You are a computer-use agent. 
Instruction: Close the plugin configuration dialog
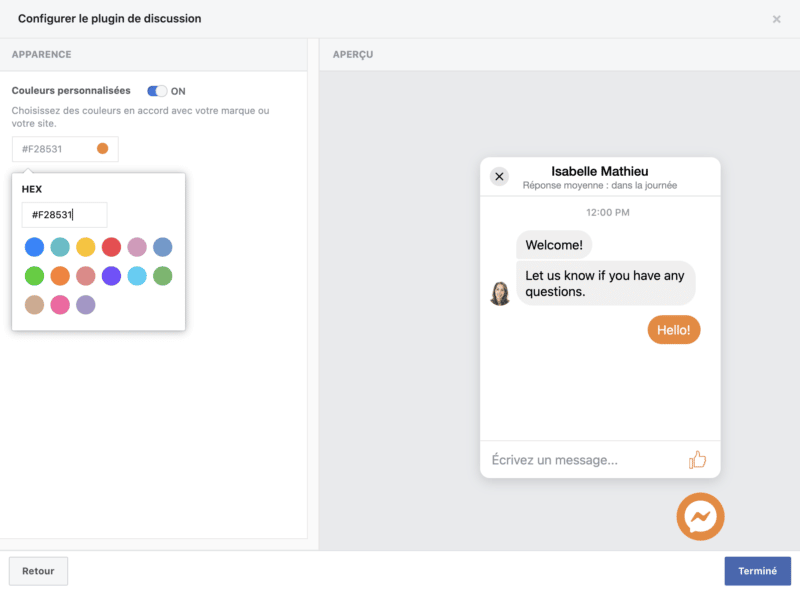[776, 19]
